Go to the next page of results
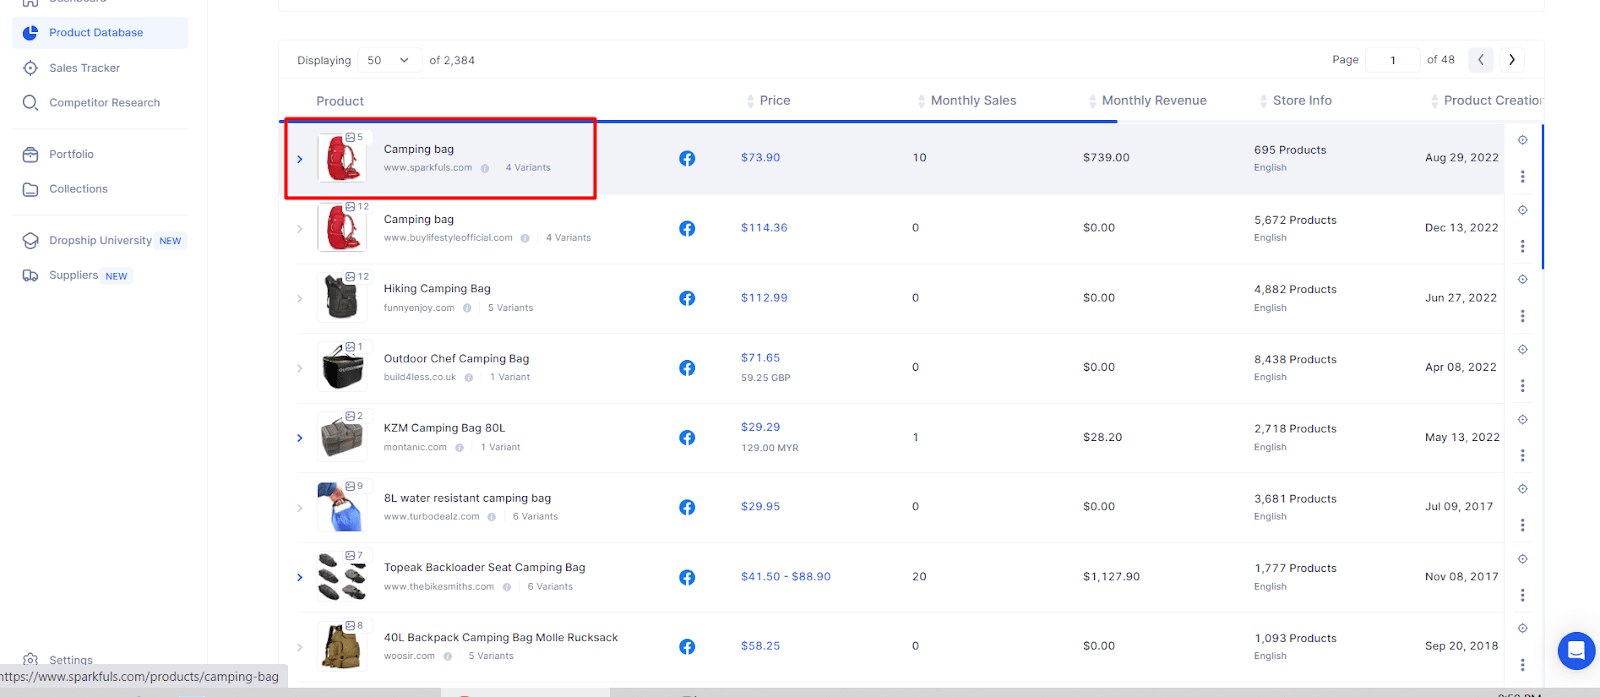Screen dimensions: 1600x697 point(1511,60)
